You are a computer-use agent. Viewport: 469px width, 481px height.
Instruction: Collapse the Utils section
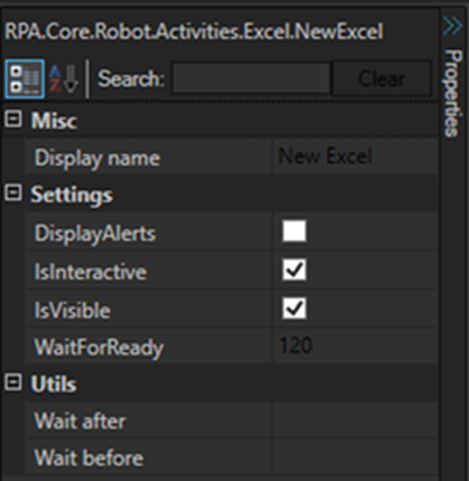click(13, 382)
